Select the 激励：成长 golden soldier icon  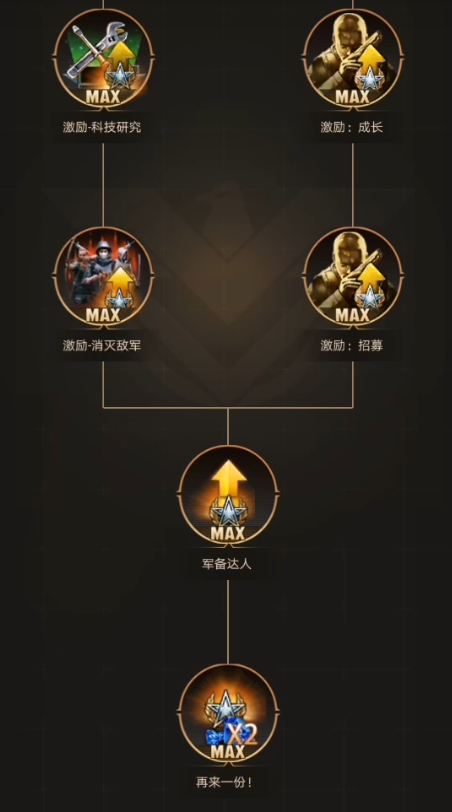(x=353, y=57)
